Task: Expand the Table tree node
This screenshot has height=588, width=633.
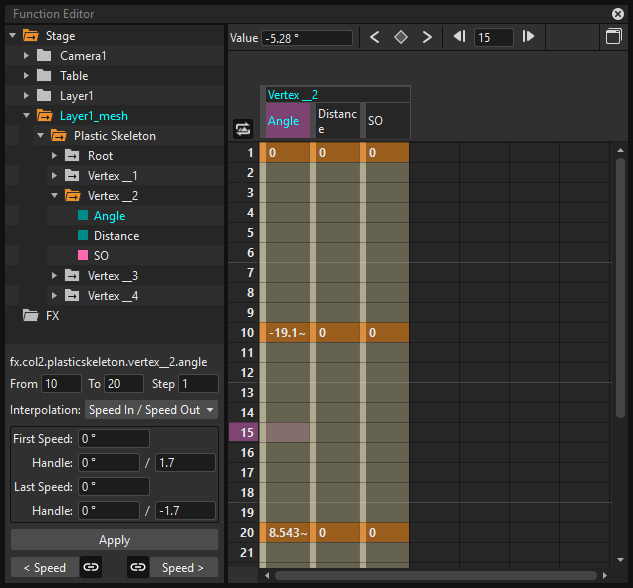Action: click(26, 75)
